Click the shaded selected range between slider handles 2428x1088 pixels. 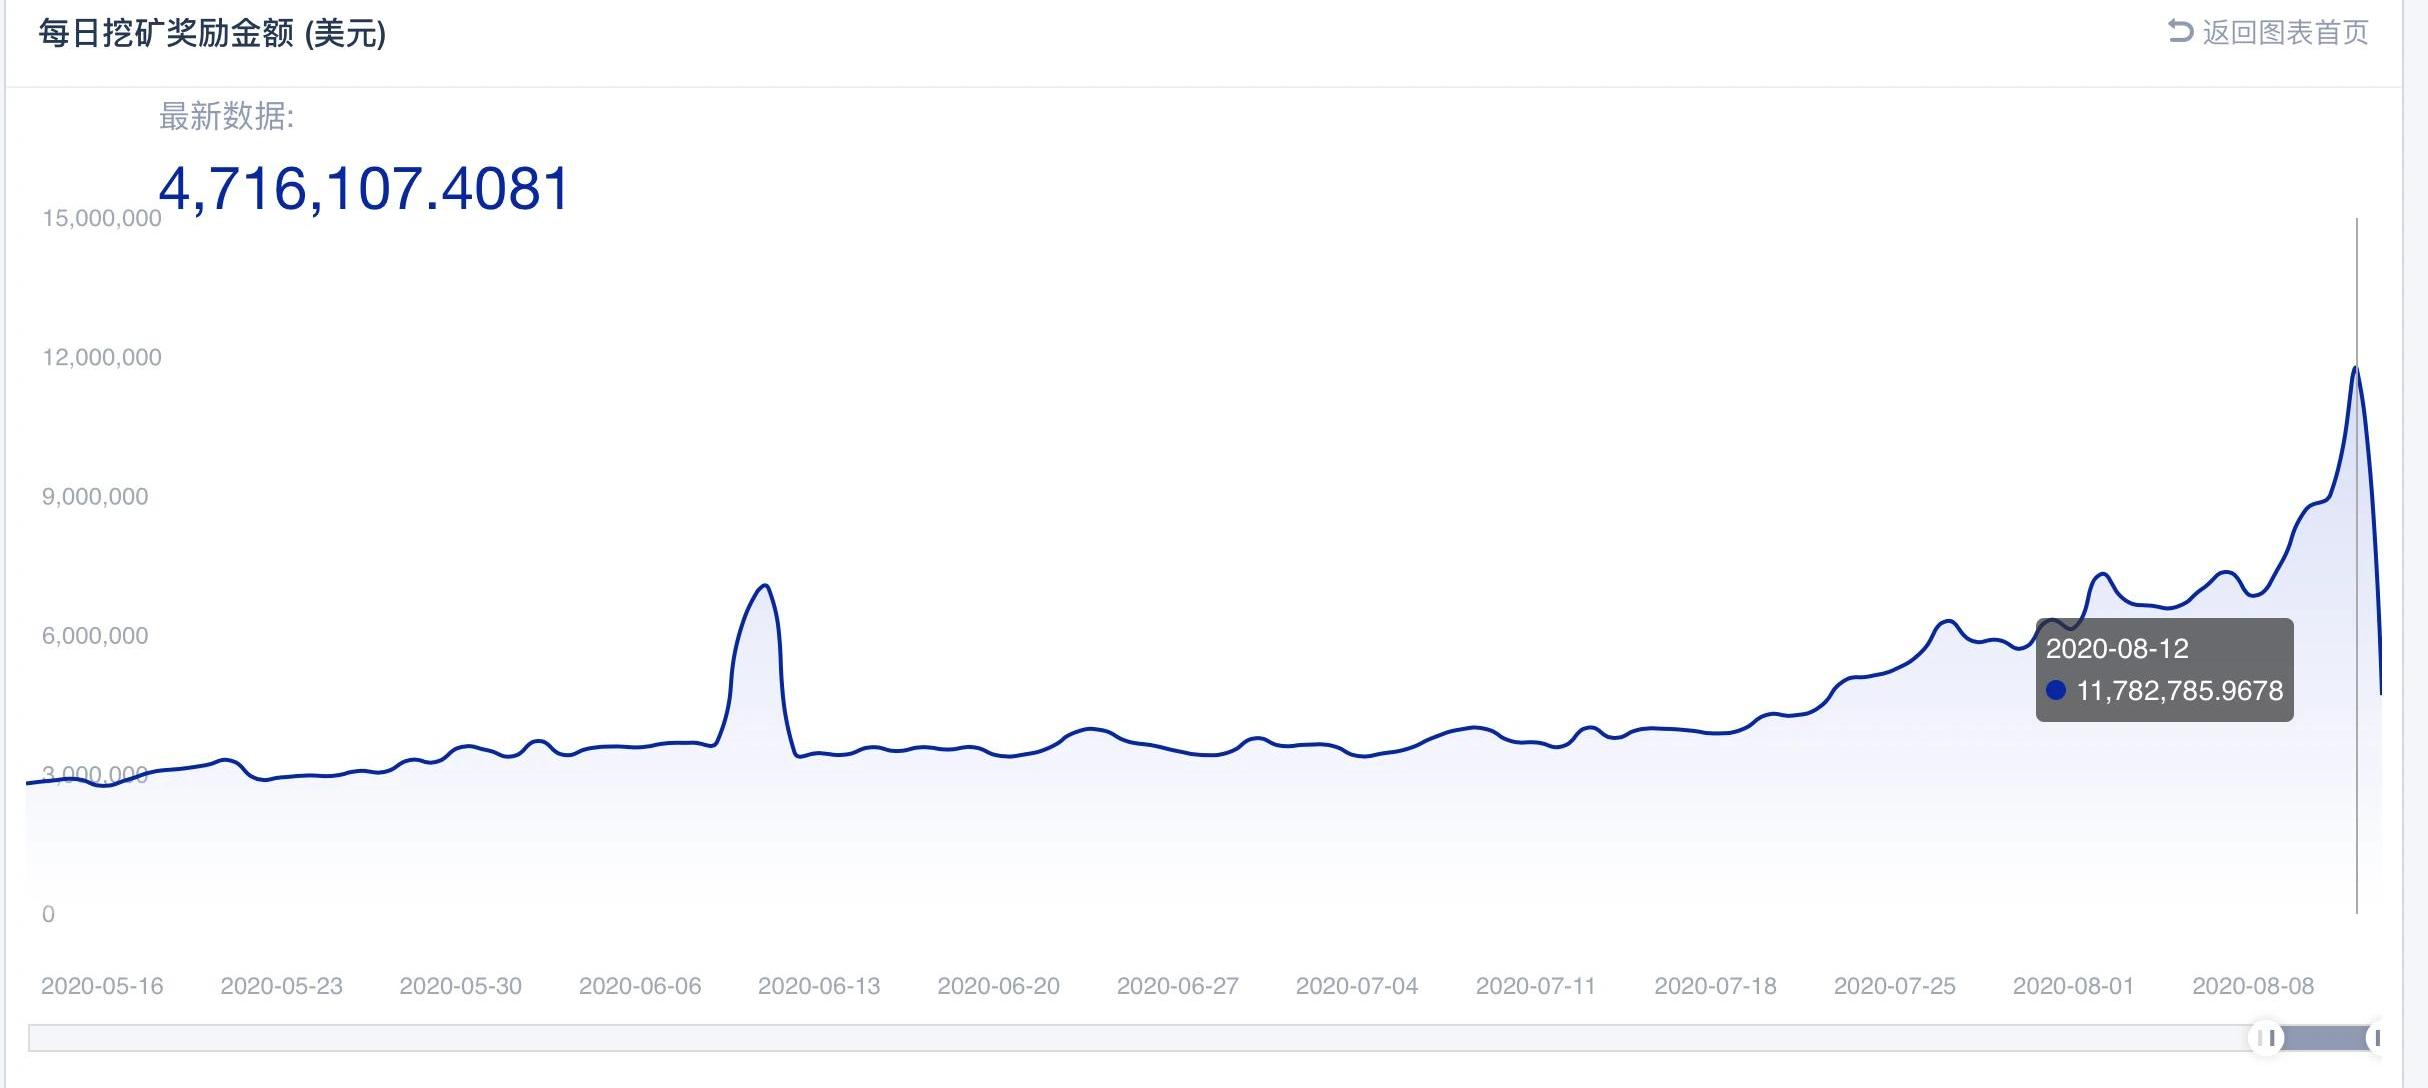click(x=2322, y=1038)
